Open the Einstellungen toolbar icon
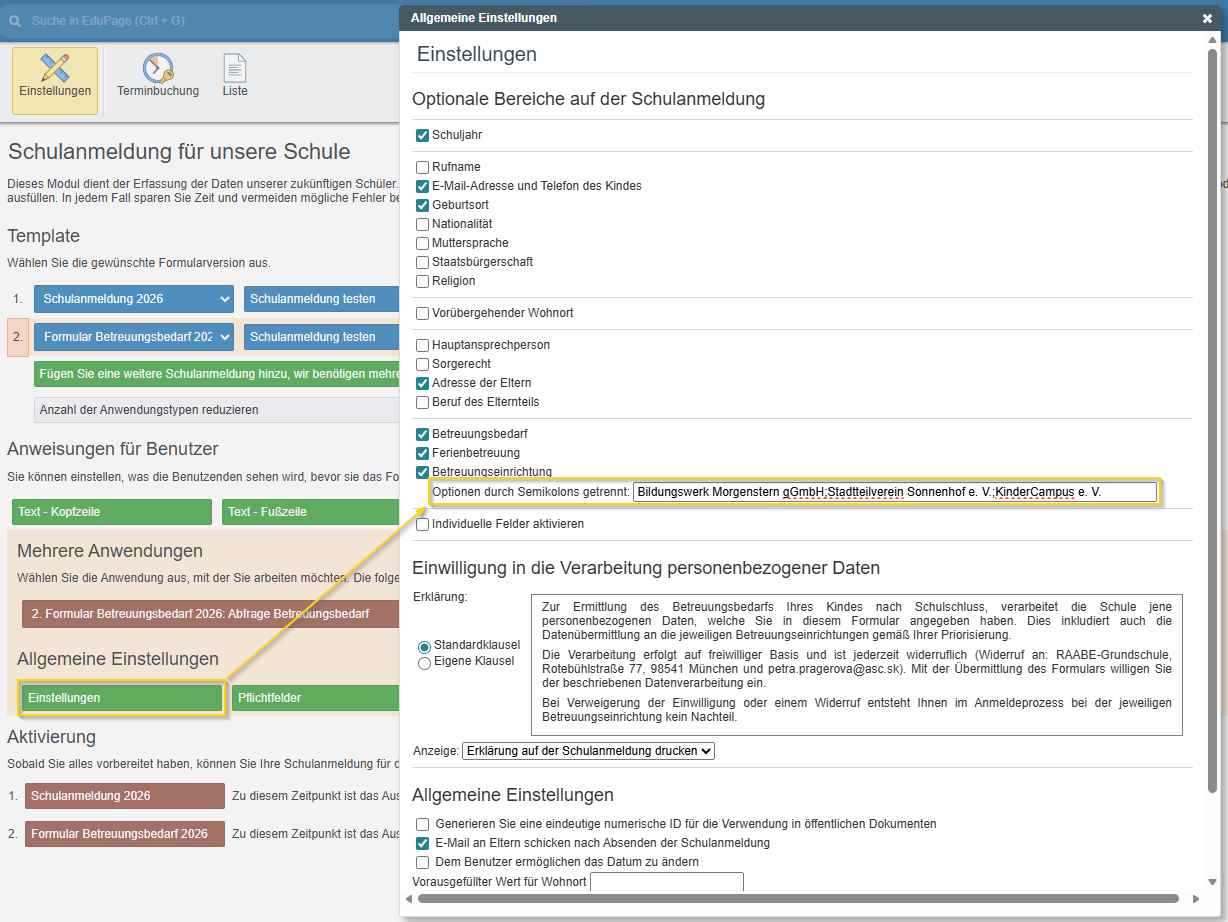This screenshot has width=1228, height=922. [x=55, y=69]
